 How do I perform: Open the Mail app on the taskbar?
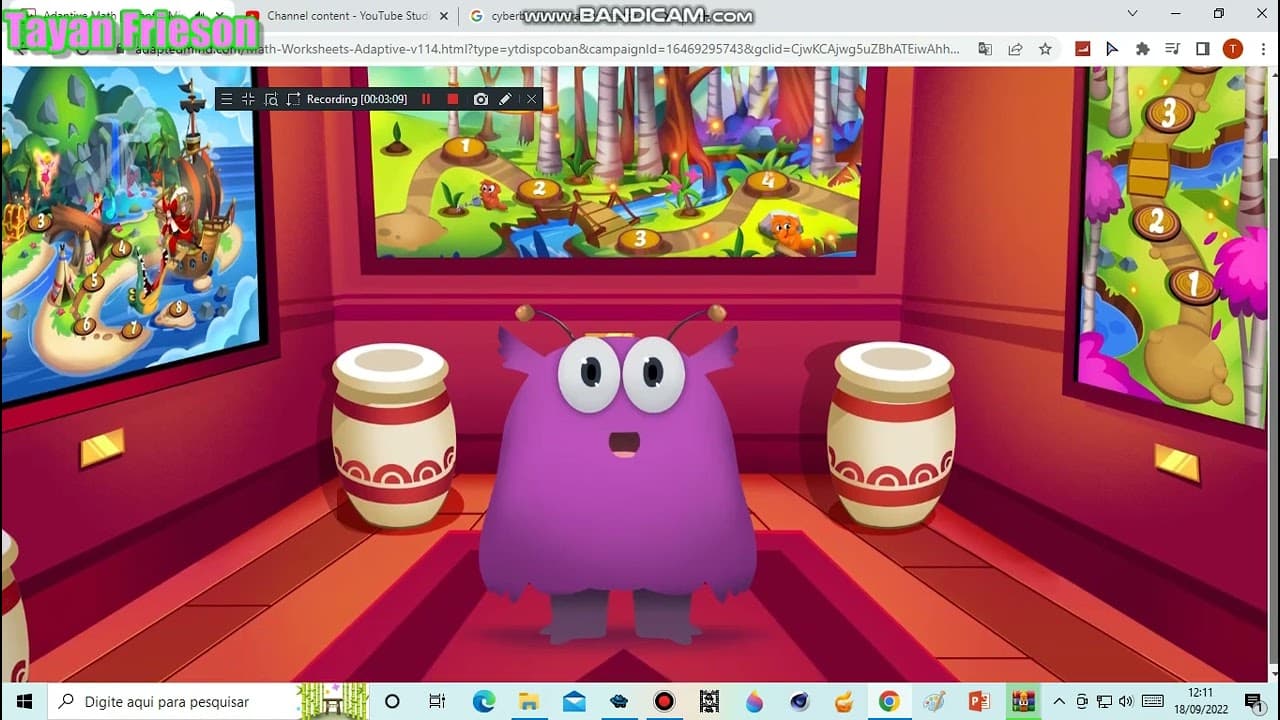point(574,701)
